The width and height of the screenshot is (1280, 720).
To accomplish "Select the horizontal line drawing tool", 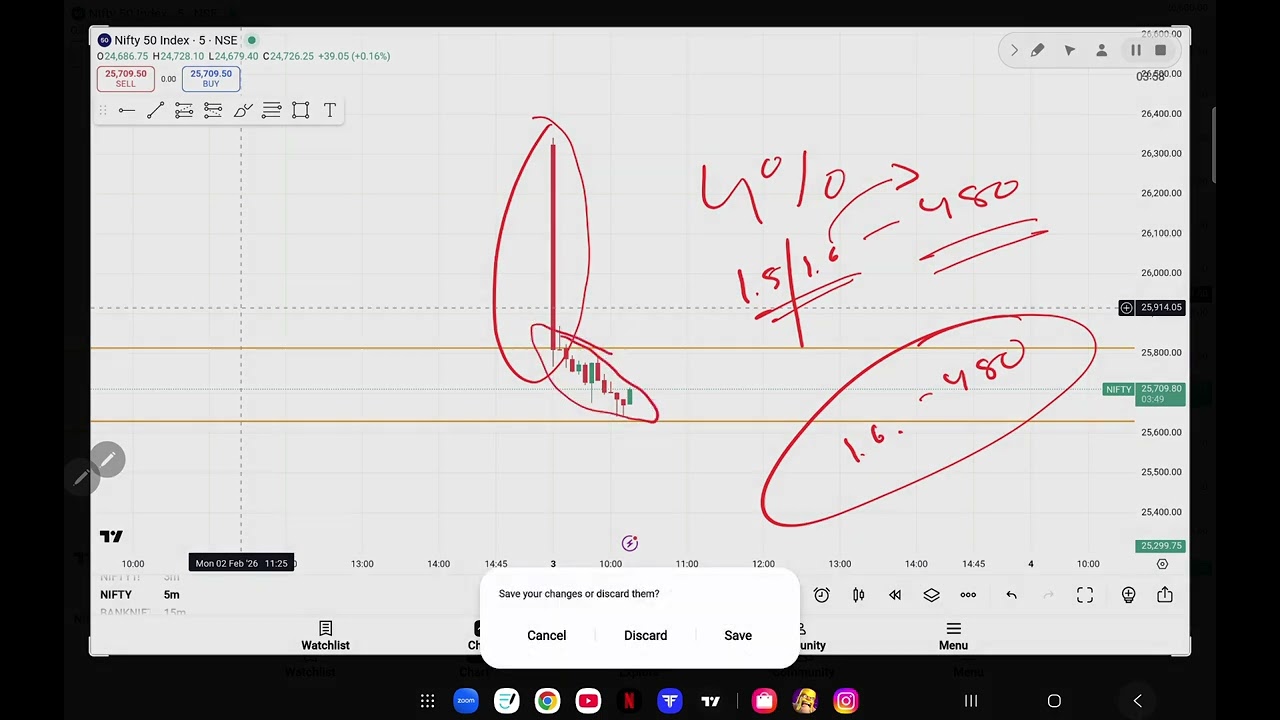I will pyautogui.click(x=127, y=110).
